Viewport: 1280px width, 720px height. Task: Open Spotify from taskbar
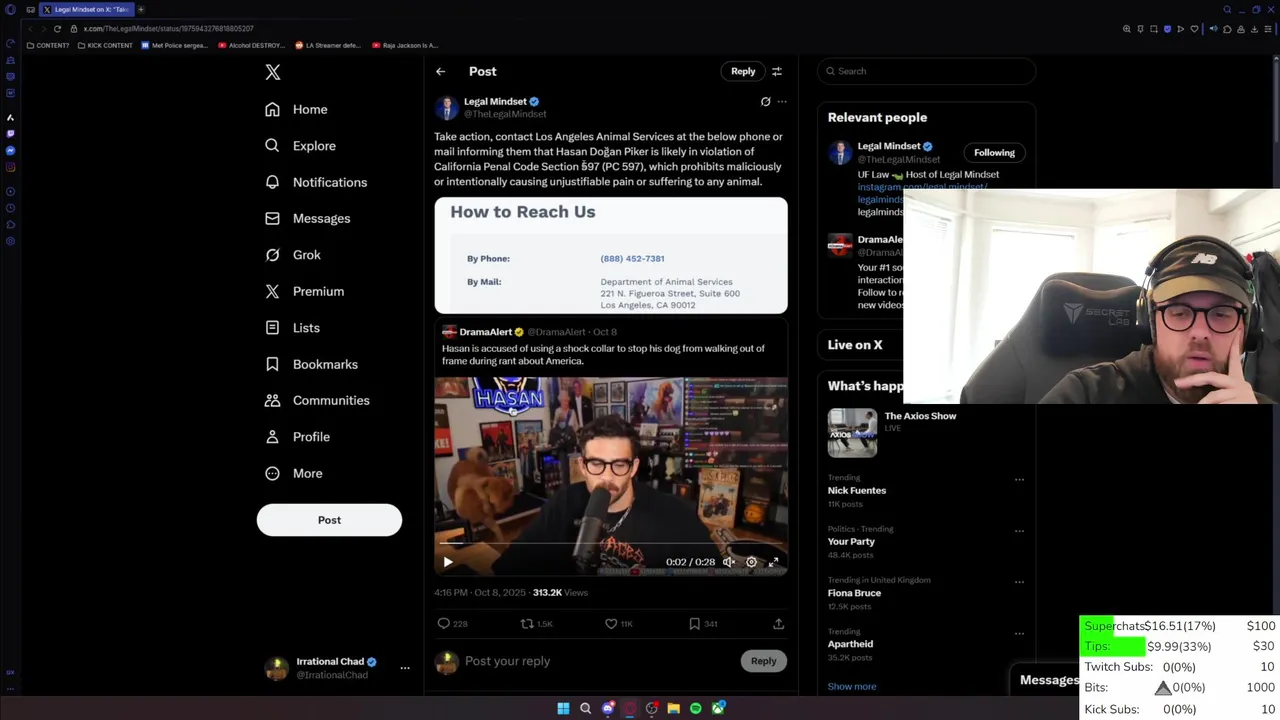696,708
